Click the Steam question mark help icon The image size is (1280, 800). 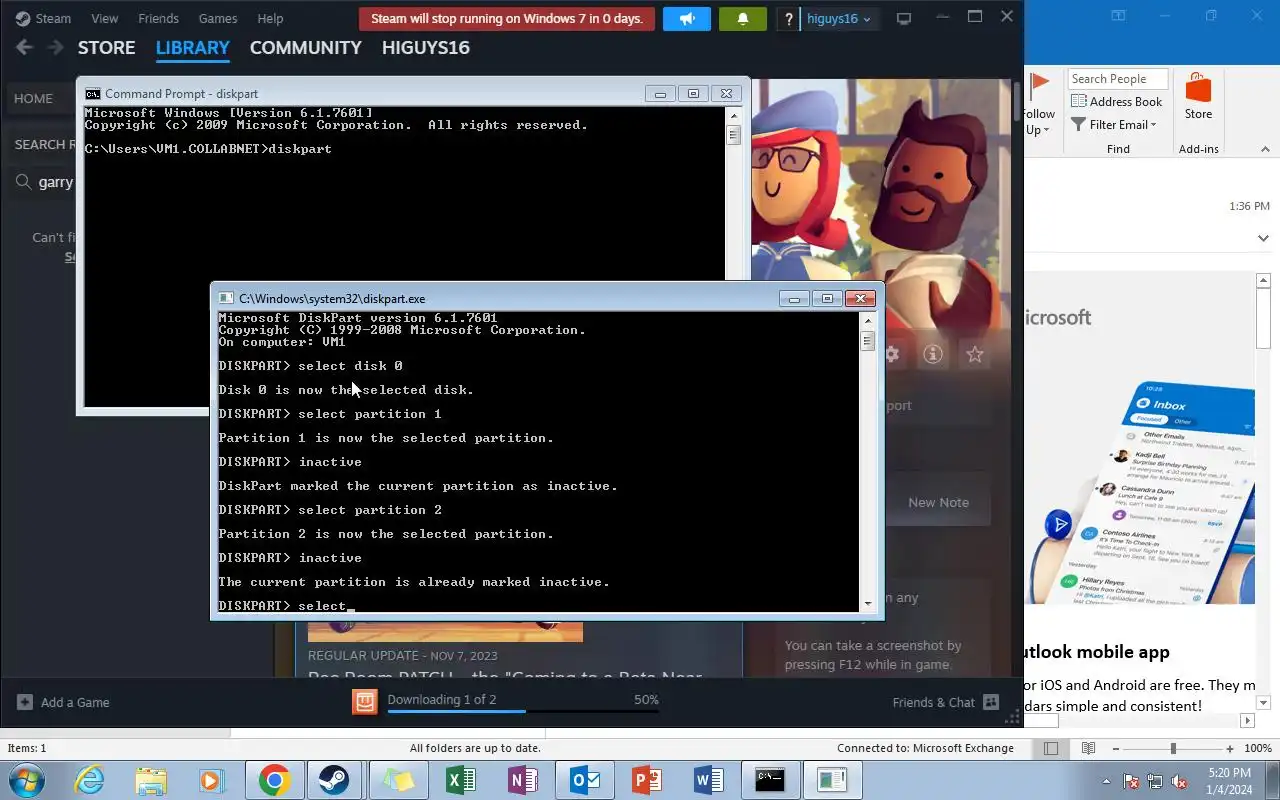point(789,18)
